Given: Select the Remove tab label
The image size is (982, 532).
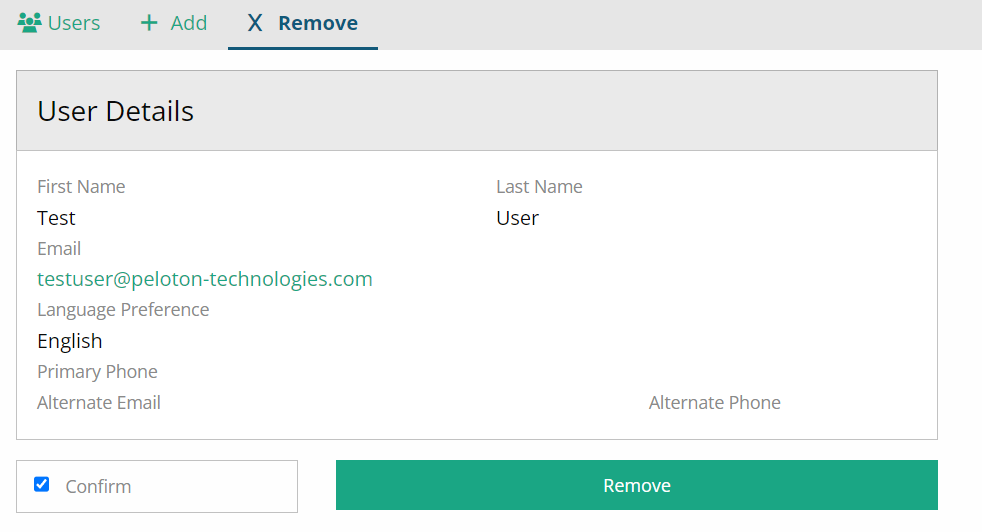Looking at the screenshot, I should 318,23.
